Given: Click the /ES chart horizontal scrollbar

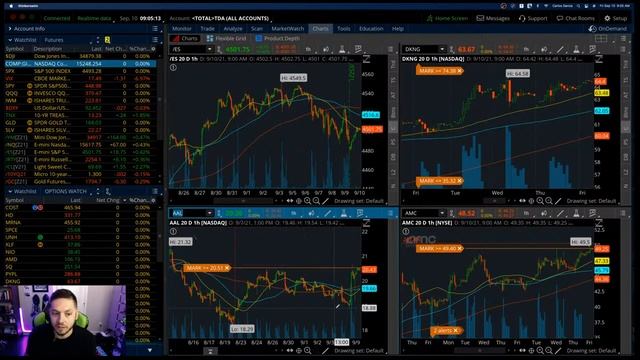Looking at the screenshot, I should tap(243, 201).
